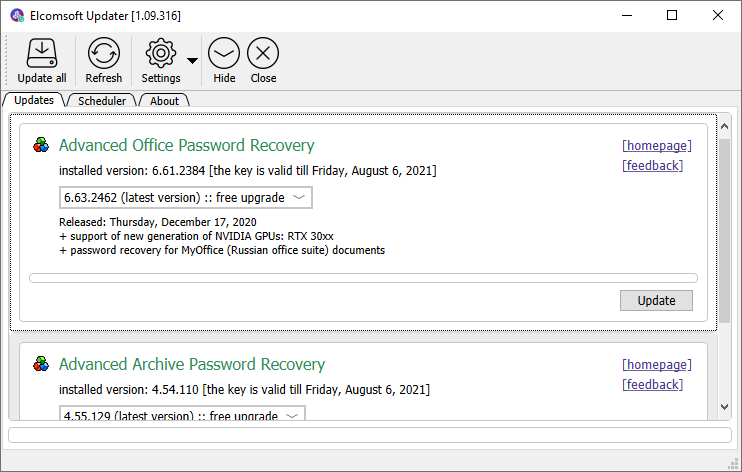Open the Advanced Office Password Recovery homepage link
The width and height of the screenshot is (742, 472).
coord(656,145)
